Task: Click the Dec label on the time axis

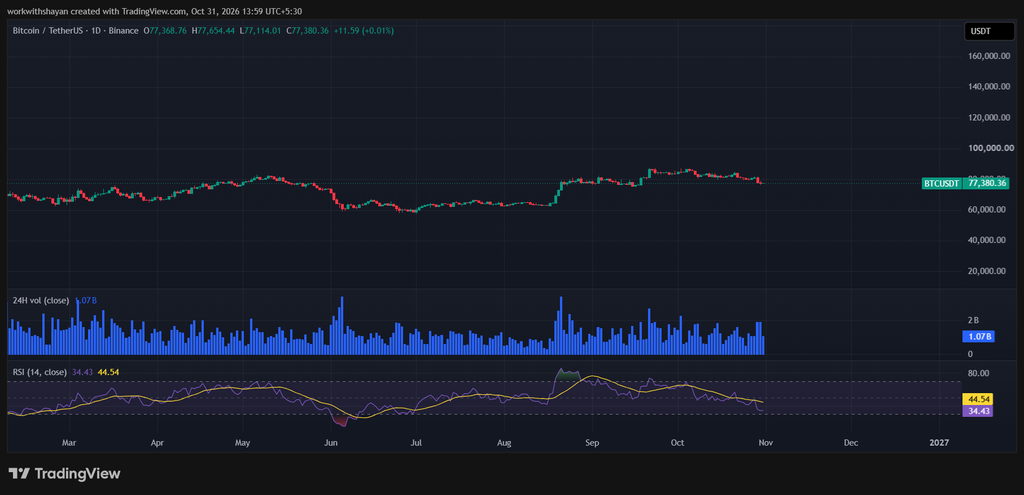Action: 850,443
